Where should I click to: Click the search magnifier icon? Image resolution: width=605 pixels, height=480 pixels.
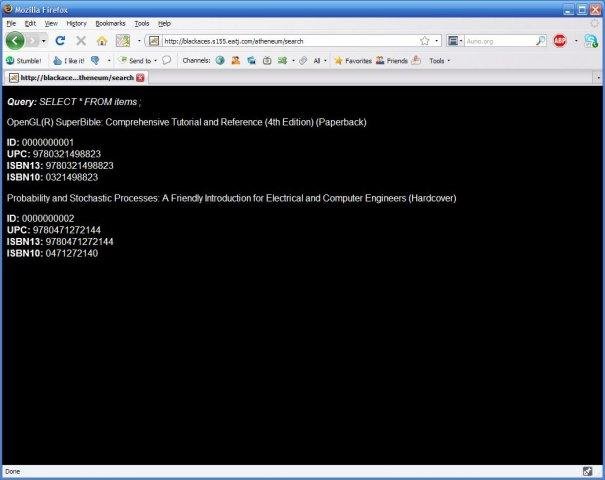[541, 41]
